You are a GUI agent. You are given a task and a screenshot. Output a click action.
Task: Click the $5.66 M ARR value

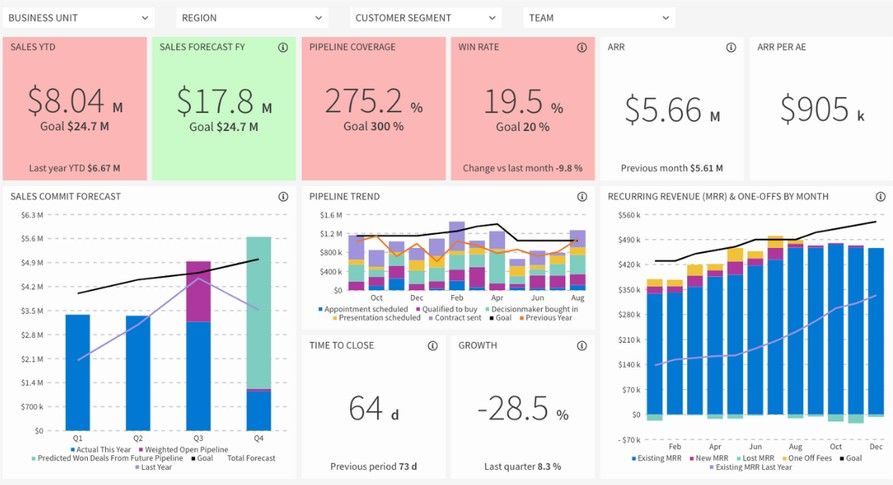(x=672, y=109)
